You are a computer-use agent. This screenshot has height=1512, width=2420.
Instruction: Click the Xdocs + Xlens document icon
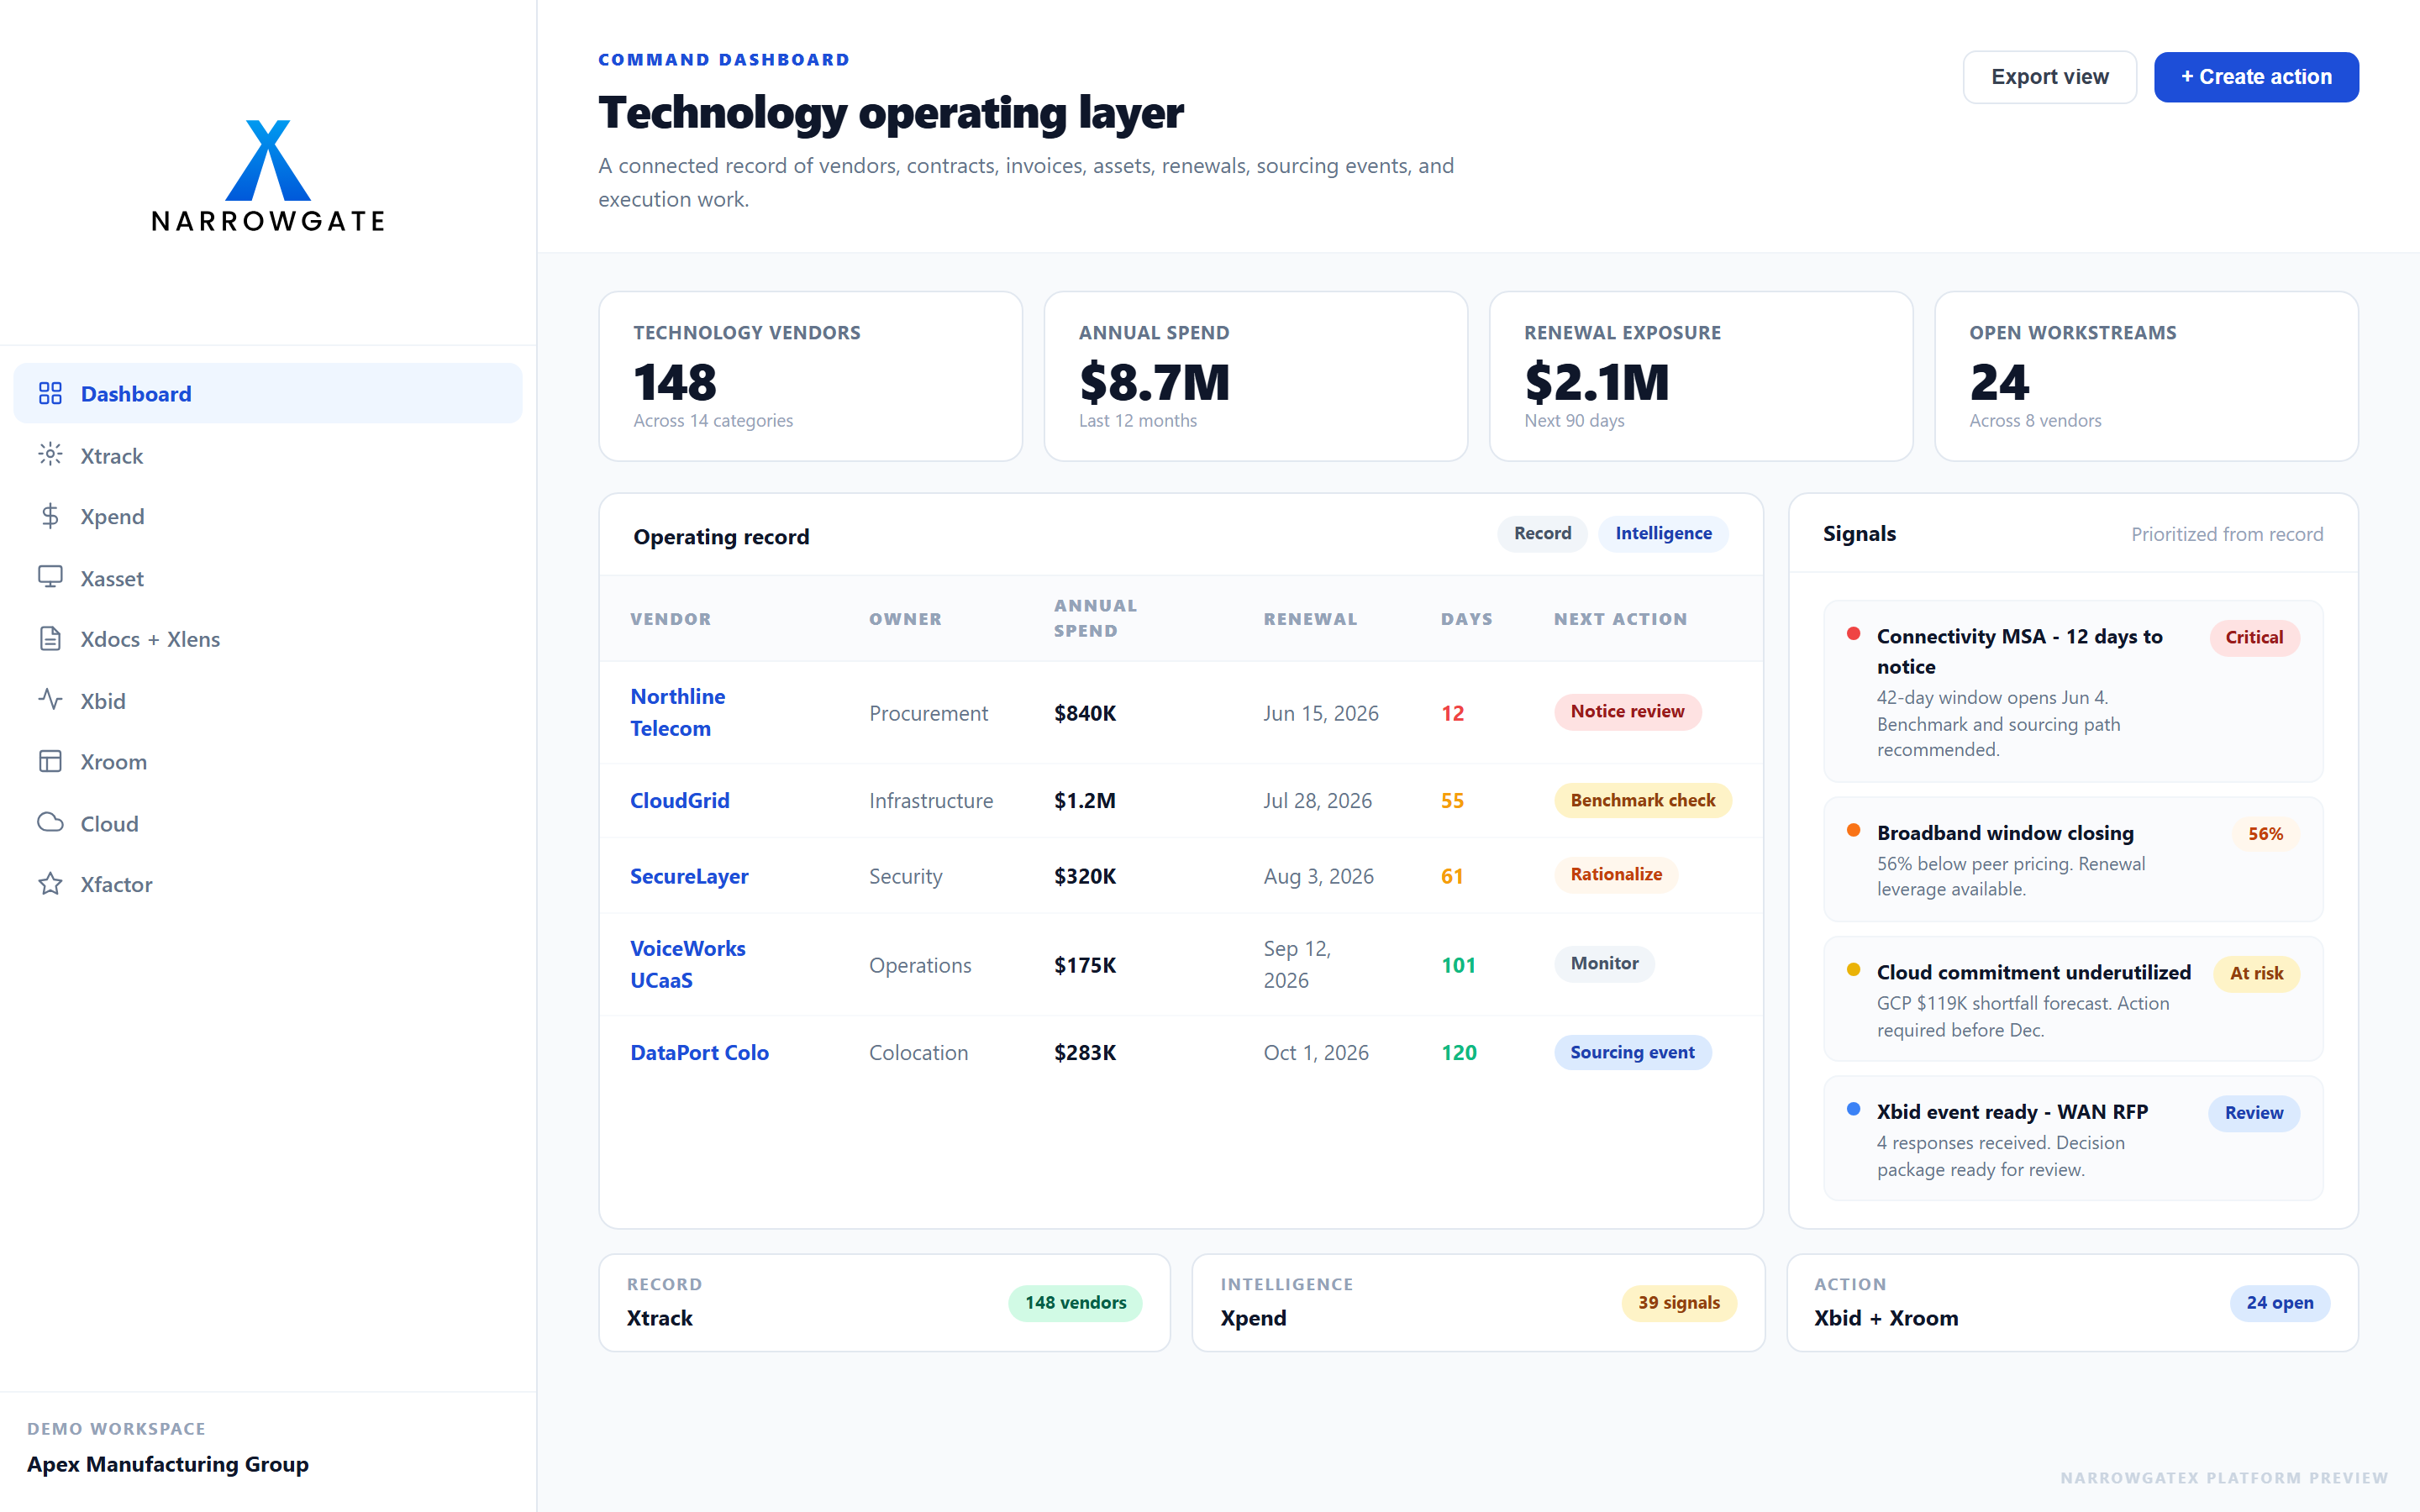coord(50,639)
